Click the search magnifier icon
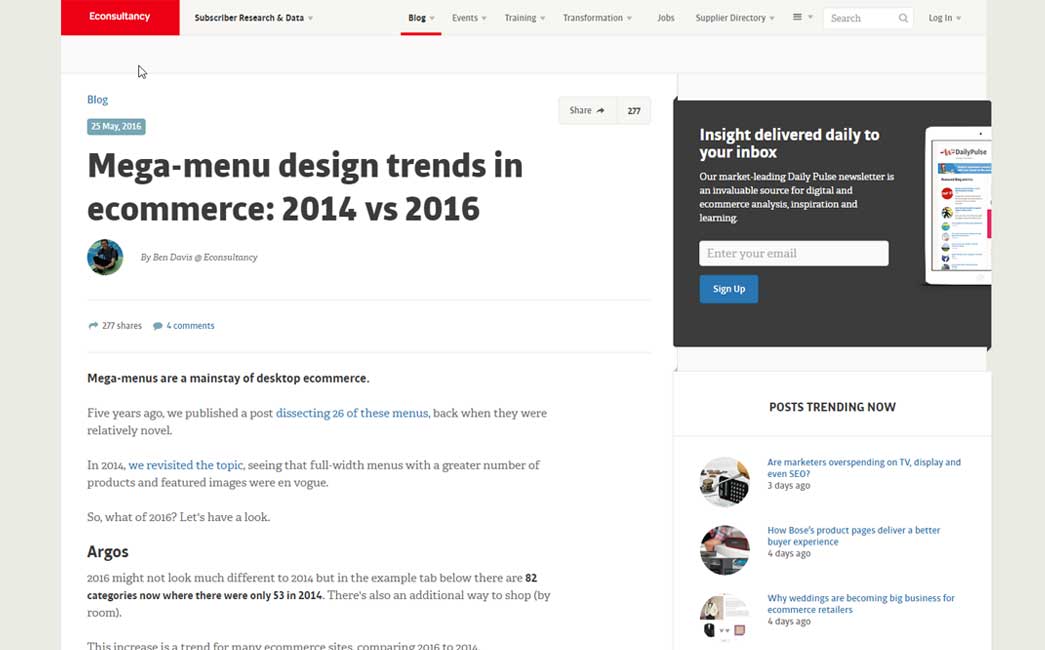The image size is (1045, 650). pyautogui.click(x=903, y=18)
